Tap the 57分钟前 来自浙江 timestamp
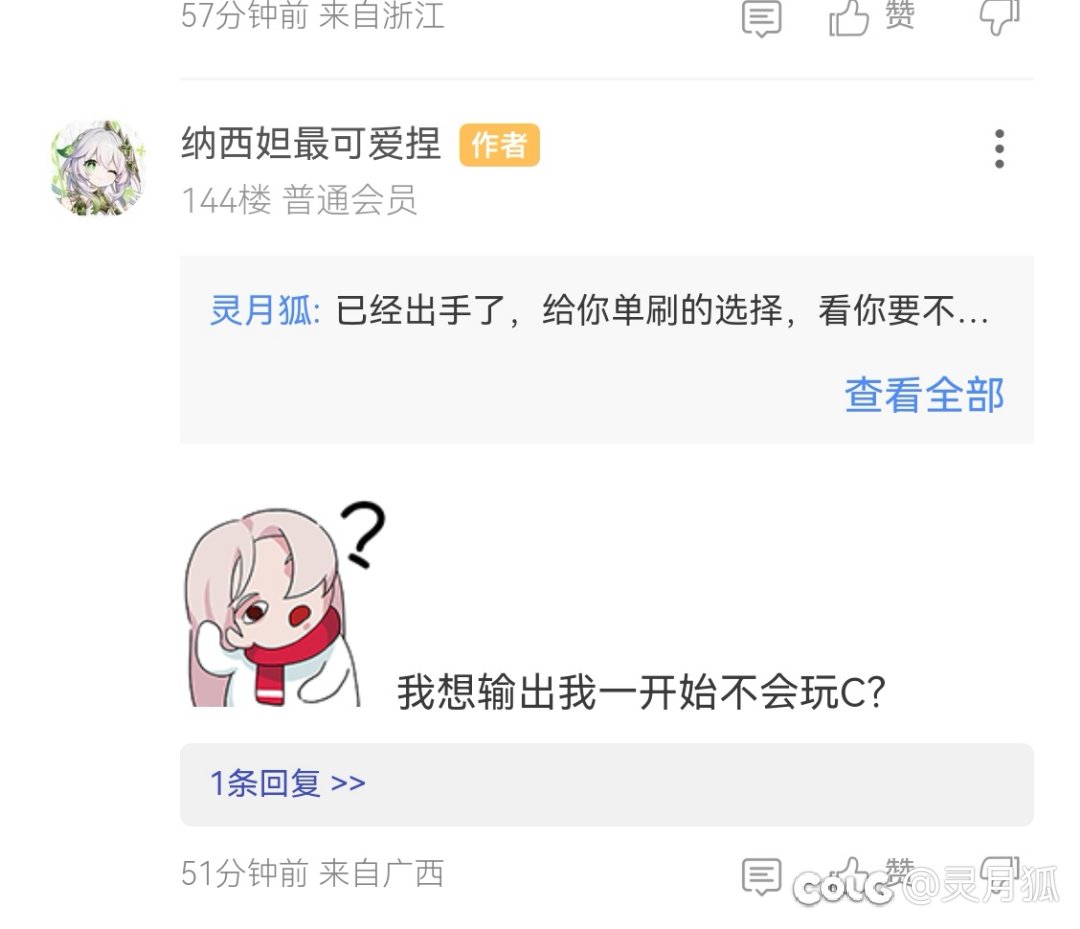 click(x=312, y=15)
